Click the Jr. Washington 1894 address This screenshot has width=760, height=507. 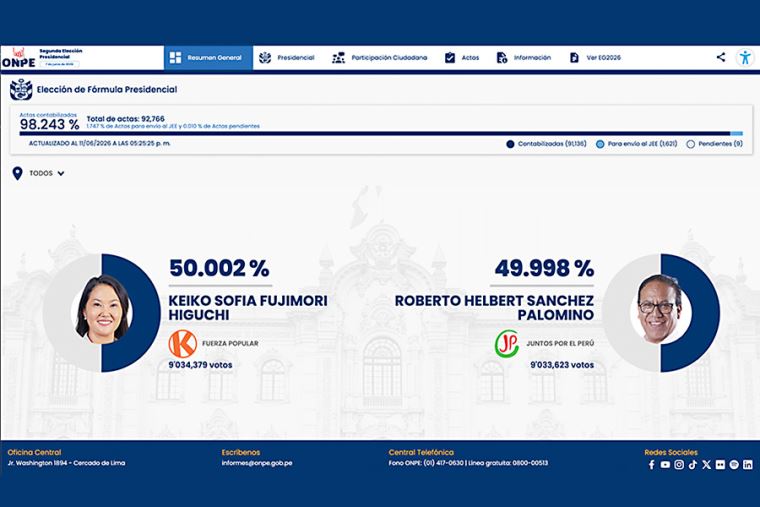click(66, 463)
